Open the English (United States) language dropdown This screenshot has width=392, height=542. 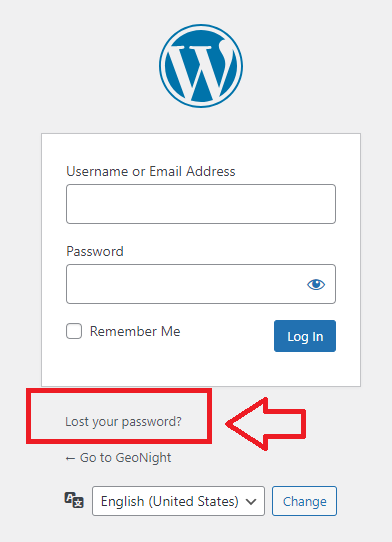(x=178, y=501)
